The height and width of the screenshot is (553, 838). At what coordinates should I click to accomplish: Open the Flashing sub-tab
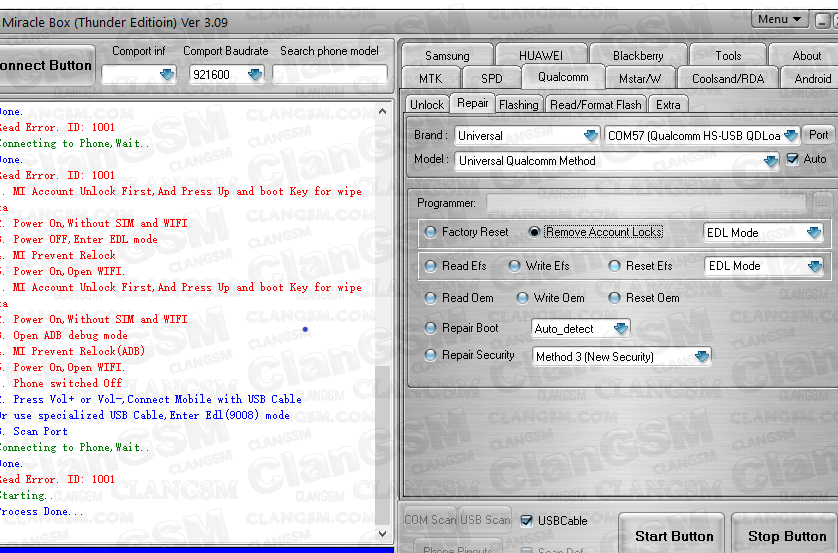pos(518,104)
